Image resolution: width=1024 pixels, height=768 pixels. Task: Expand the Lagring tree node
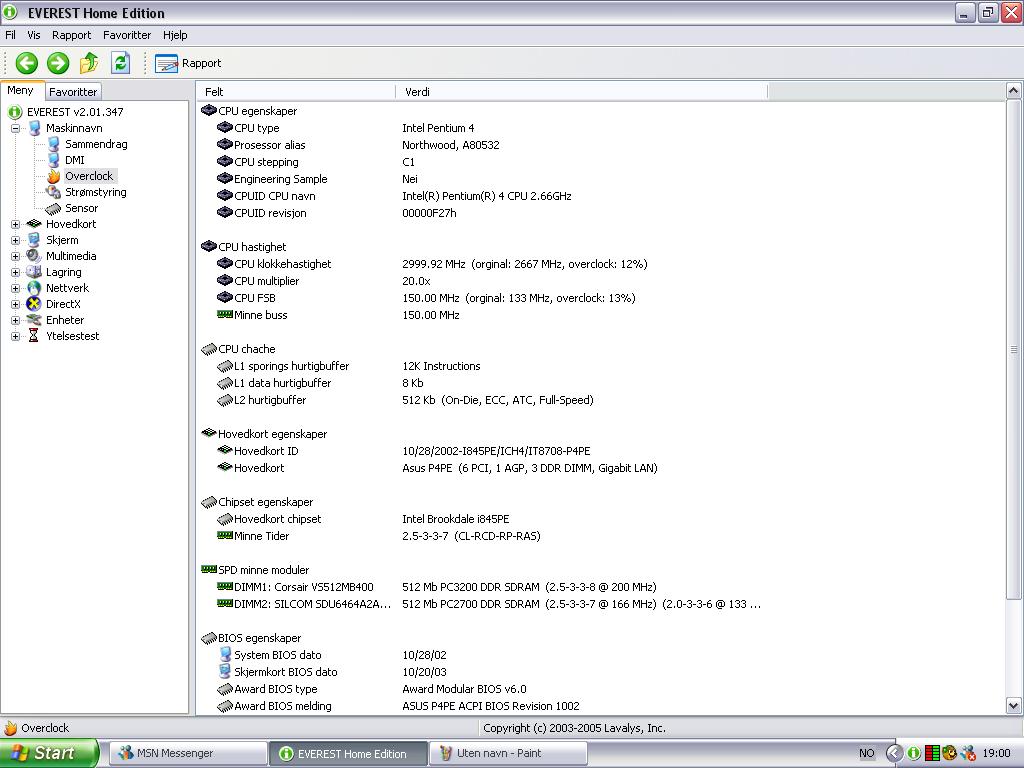(x=16, y=272)
